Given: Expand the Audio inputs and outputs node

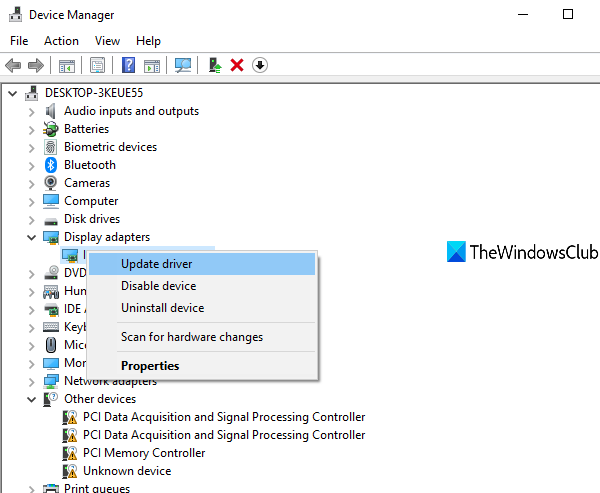Looking at the screenshot, I should pyautogui.click(x=31, y=111).
